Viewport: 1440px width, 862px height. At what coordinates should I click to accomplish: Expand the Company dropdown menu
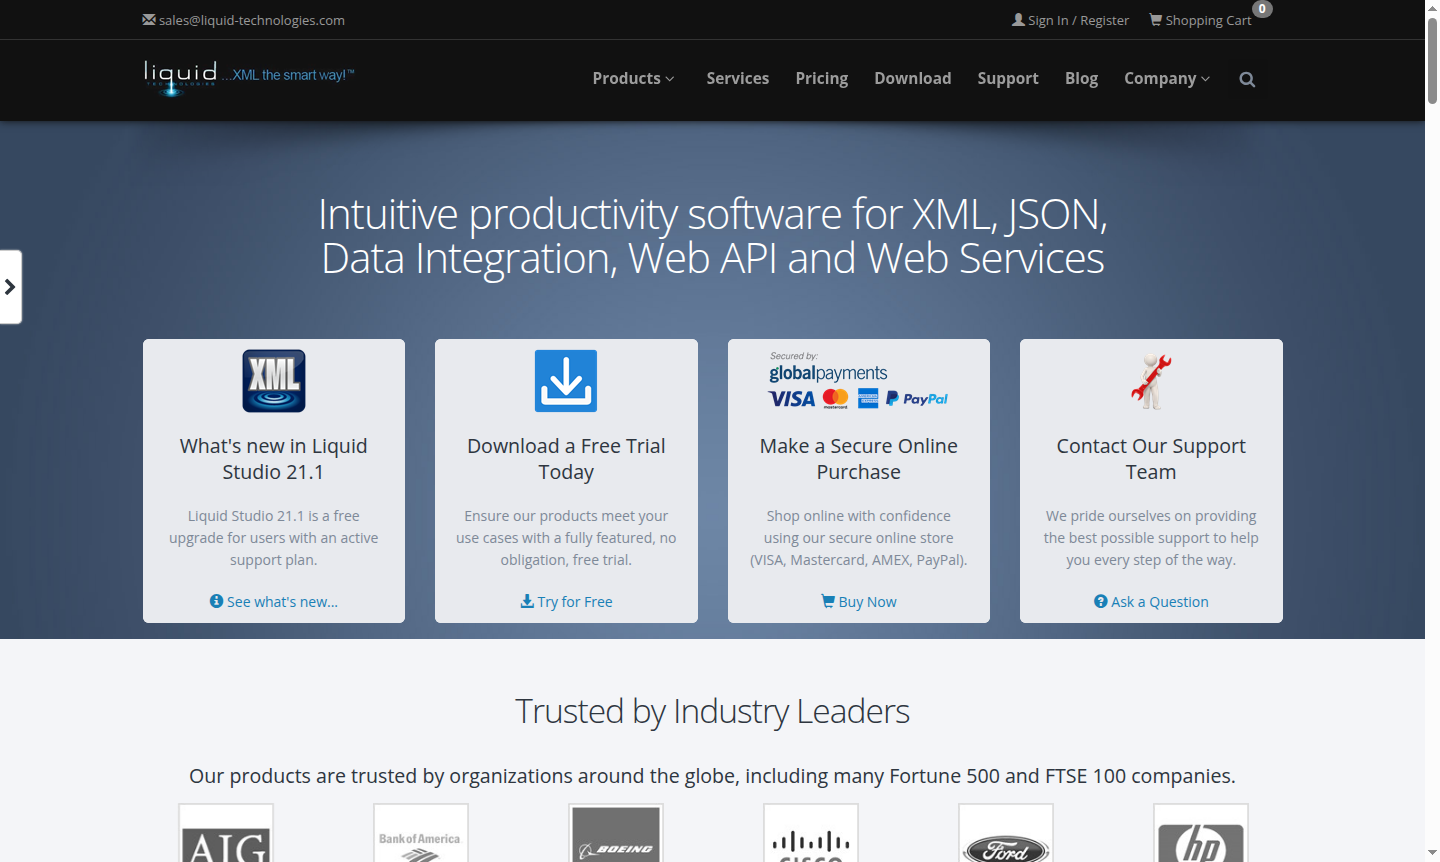[x=1166, y=79]
